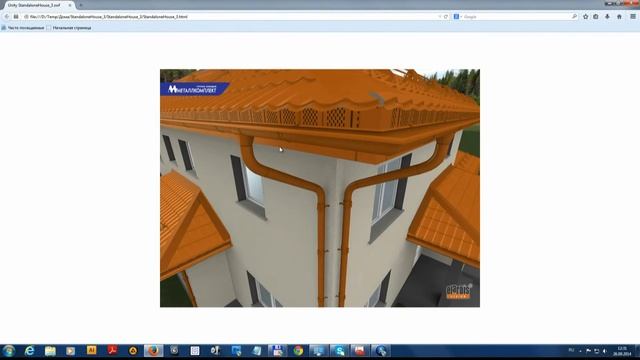Open Google Chrome from the taskbar
The image size is (640, 360).
point(298,351)
